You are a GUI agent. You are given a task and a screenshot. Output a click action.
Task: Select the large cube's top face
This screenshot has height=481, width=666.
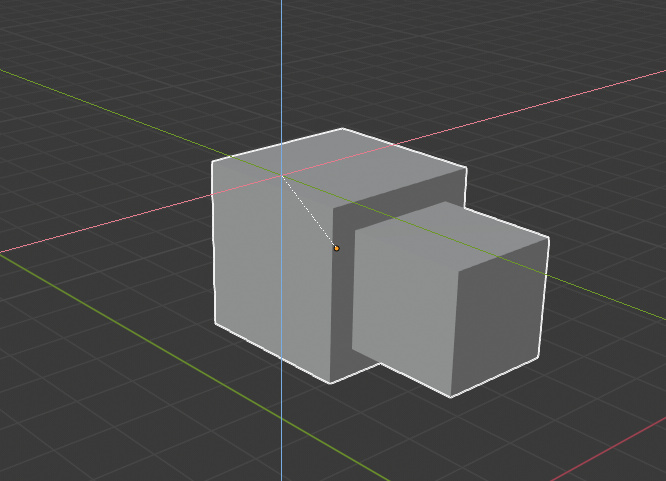340,168
